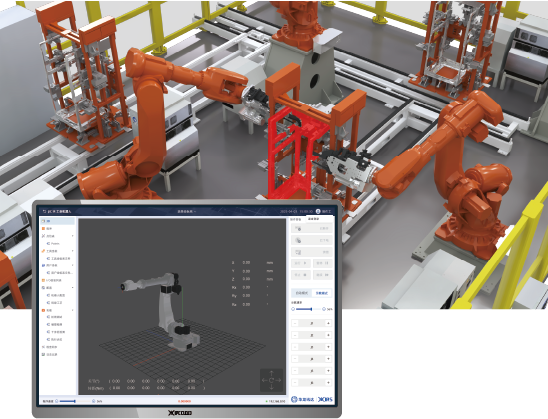This screenshot has width=548, height=419.
Task: Collapse the user-coordinate sidebar group
Action: tap(73, 266)
